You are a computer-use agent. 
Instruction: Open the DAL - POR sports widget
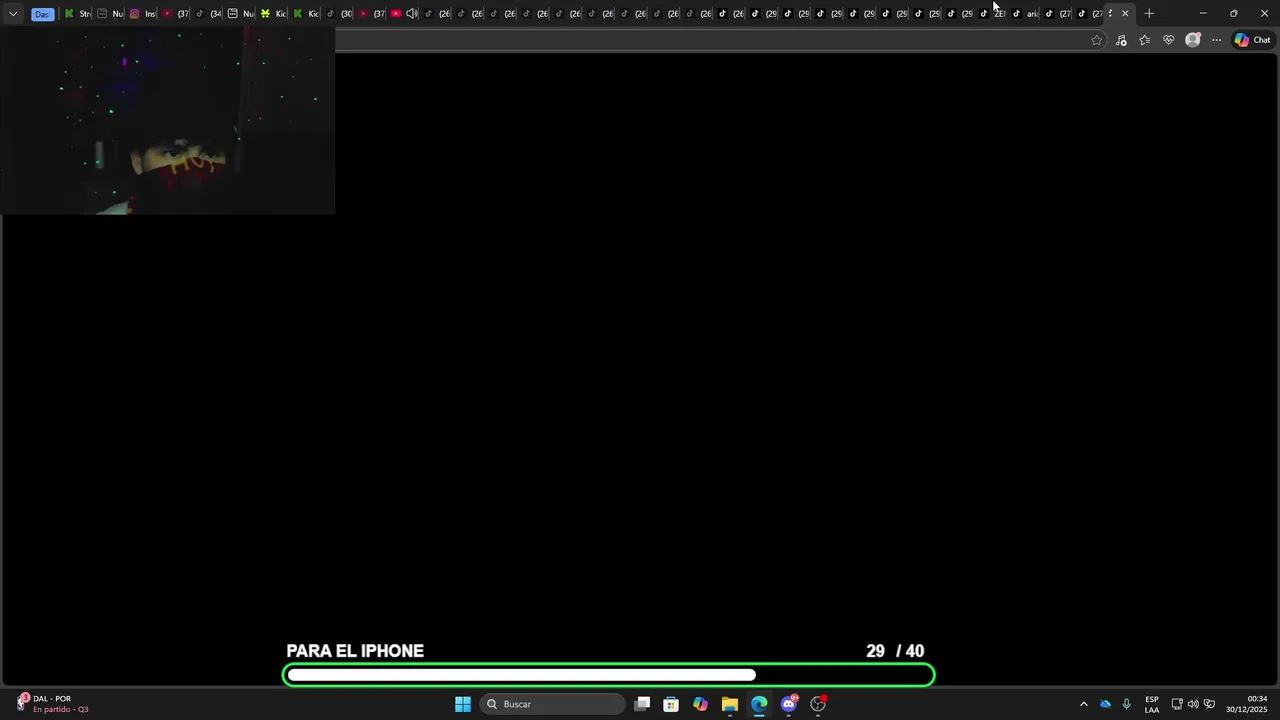pos(52,704)
